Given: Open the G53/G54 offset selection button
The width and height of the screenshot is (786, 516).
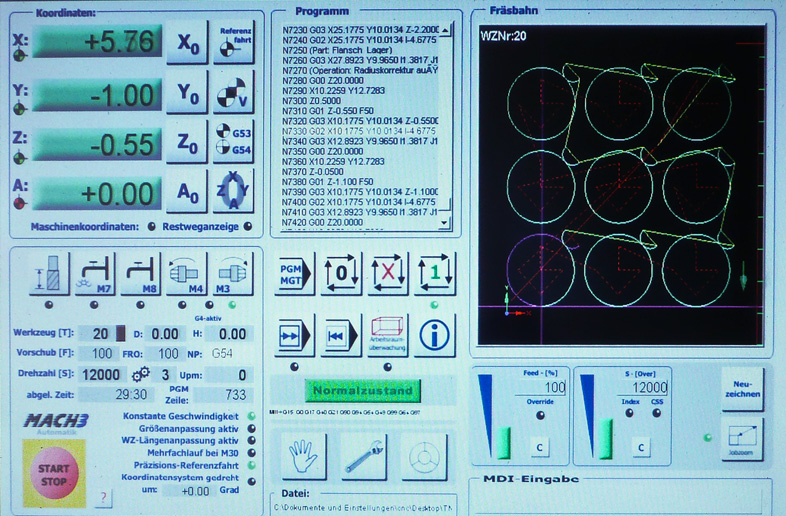Looking at the screenshot, I should 234,141.
